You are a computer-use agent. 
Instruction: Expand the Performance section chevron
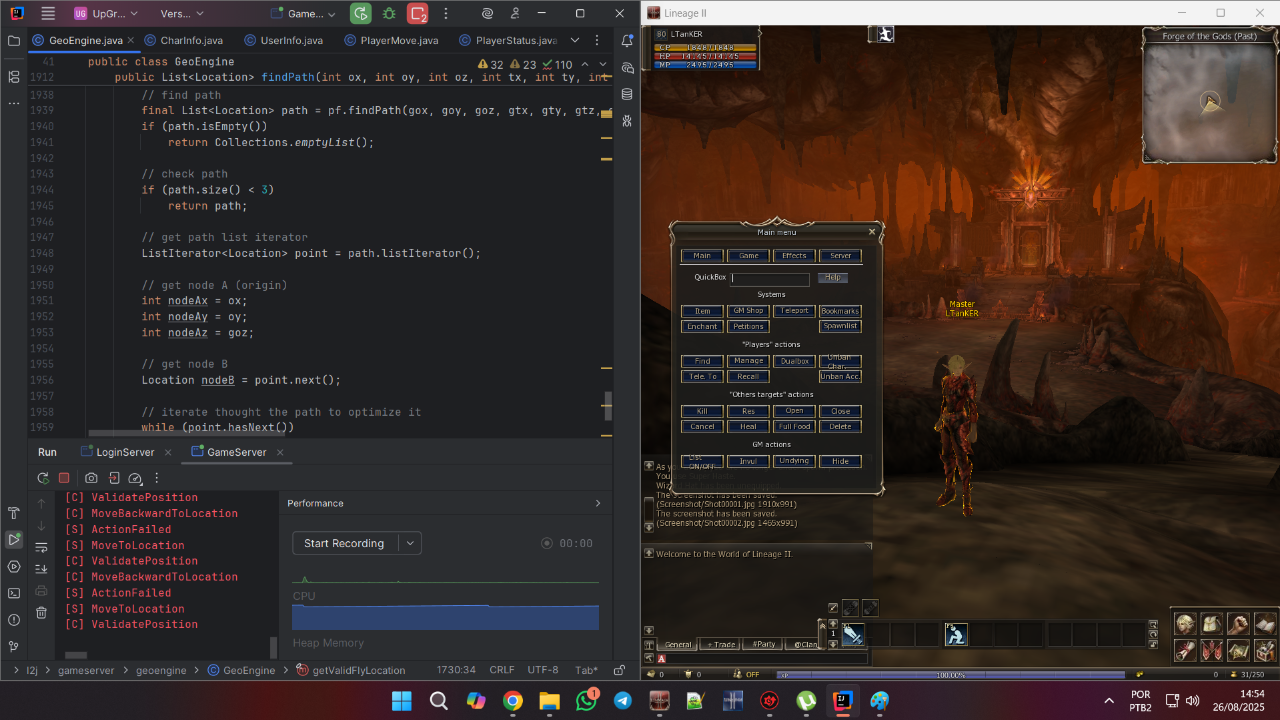[x=597, y=503]
